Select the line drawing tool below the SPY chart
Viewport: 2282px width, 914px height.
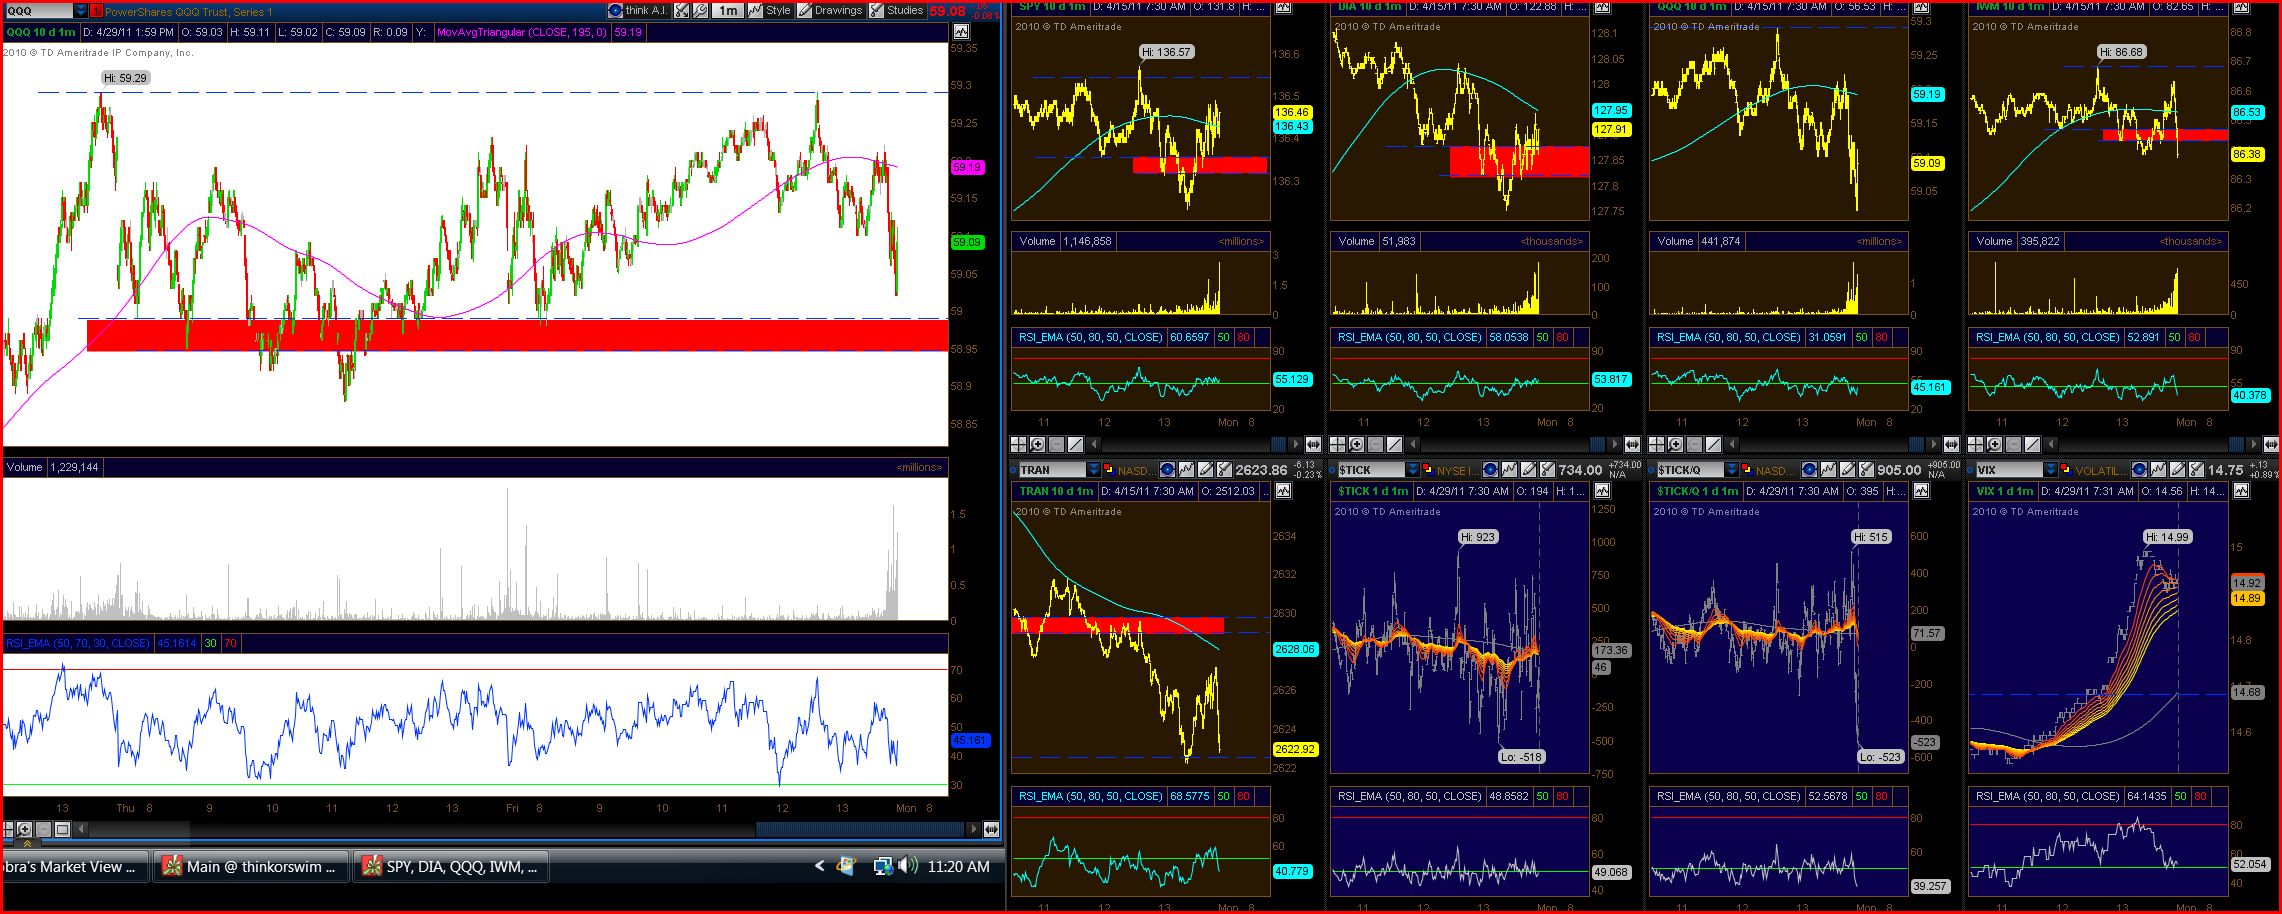coord(1076,444)
